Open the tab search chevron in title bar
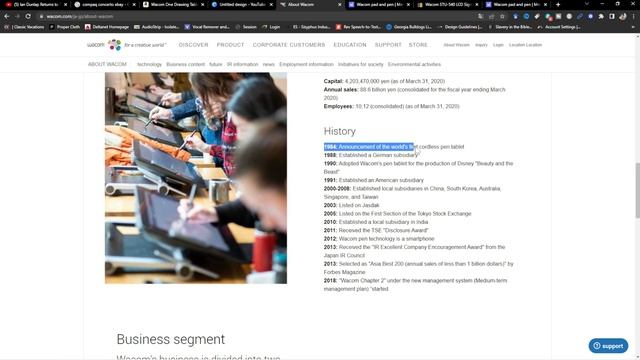This screenshot has height=360, width=640. coord(587,4)
